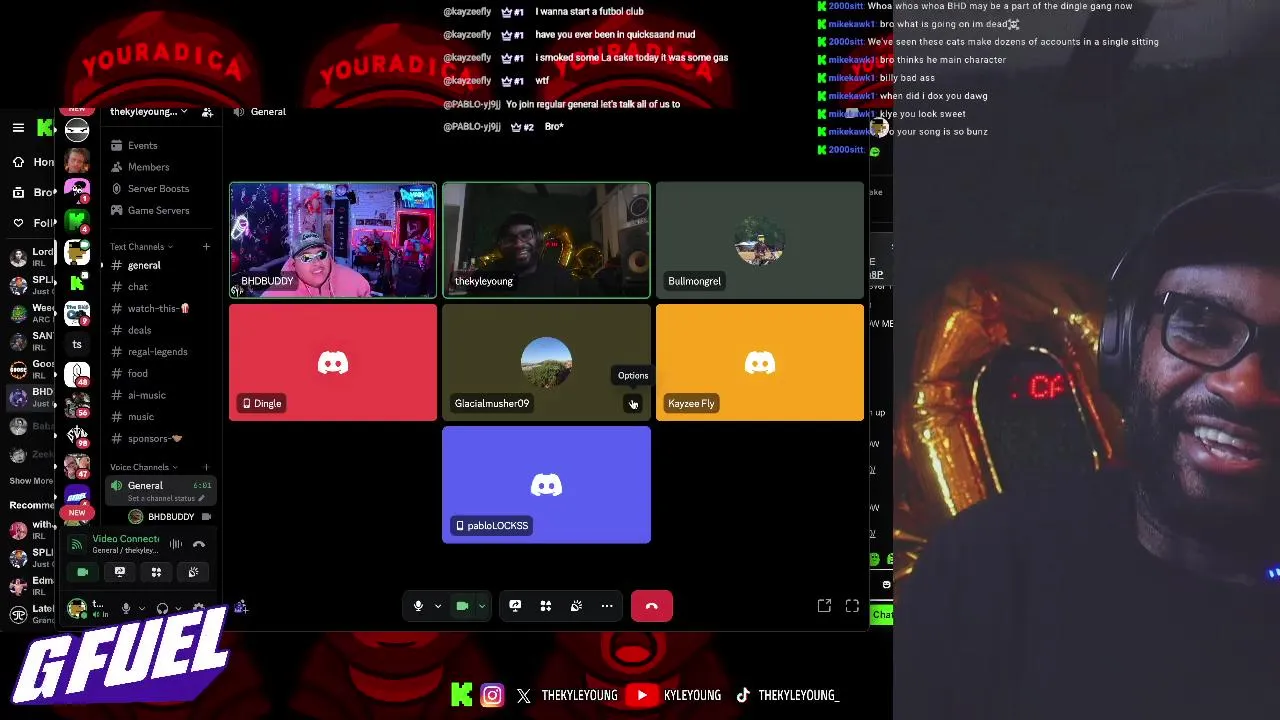Open Game Servers page
This screenshot has height=720, width=1280.
(159, 211)
